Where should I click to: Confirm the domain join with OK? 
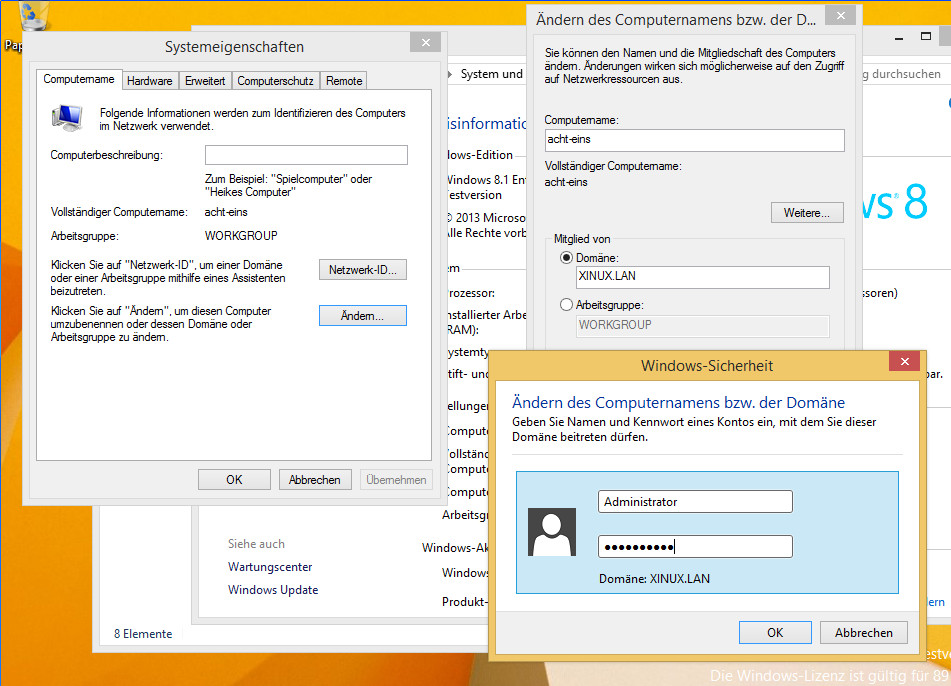pyautogui.click(x=775, y=632)
